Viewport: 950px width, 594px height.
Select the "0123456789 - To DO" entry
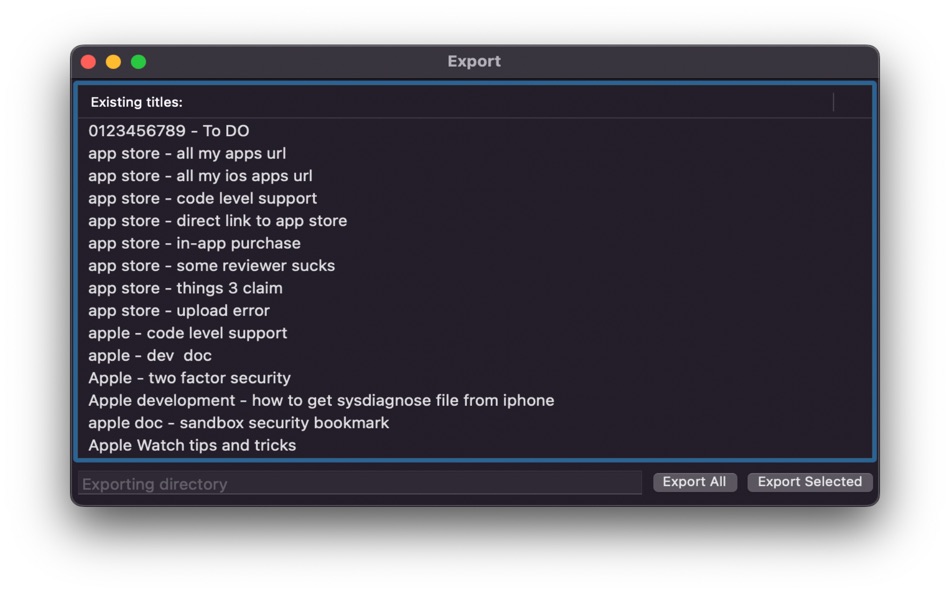point(168,131)
